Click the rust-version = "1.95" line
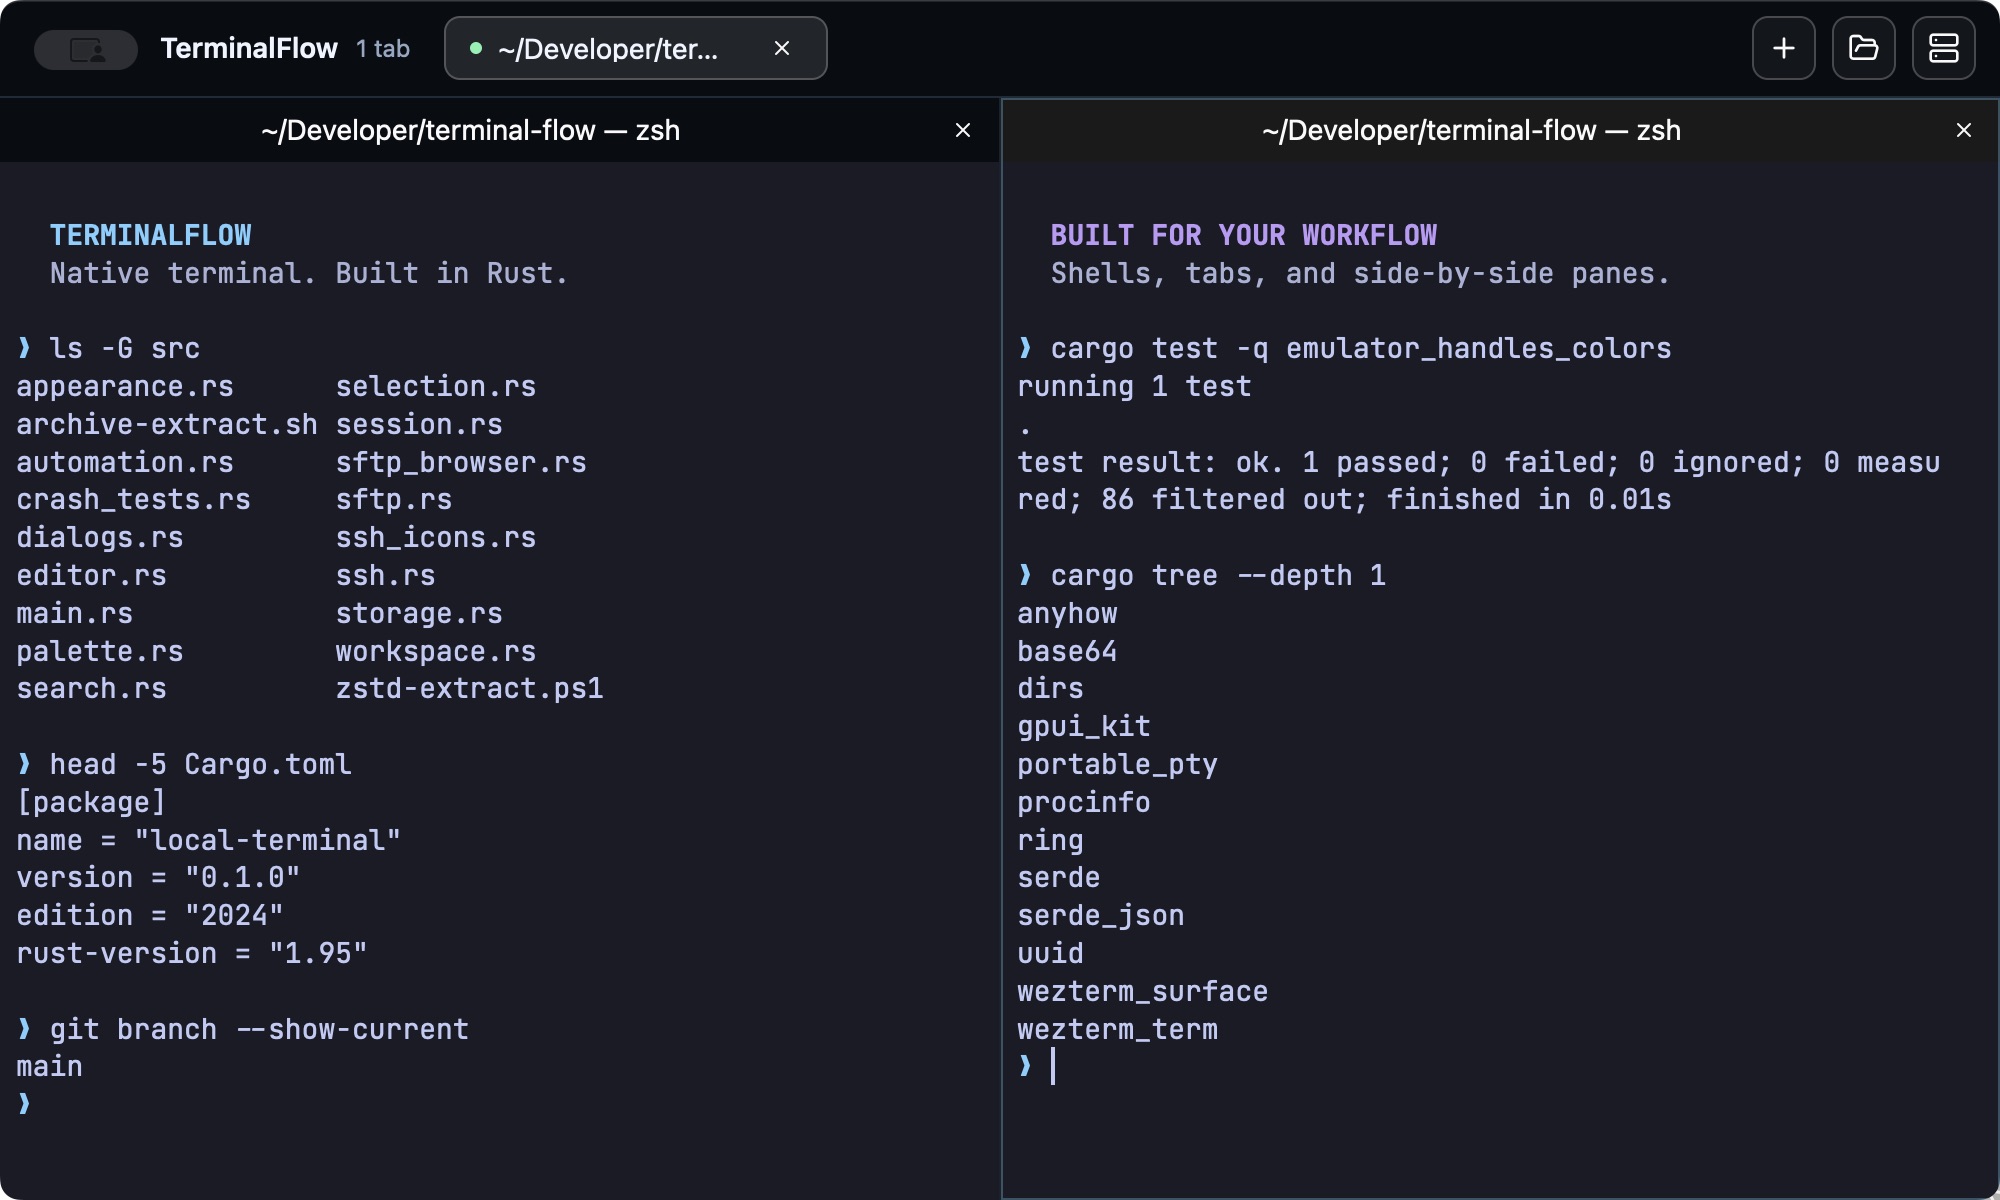 click(192, 953)
